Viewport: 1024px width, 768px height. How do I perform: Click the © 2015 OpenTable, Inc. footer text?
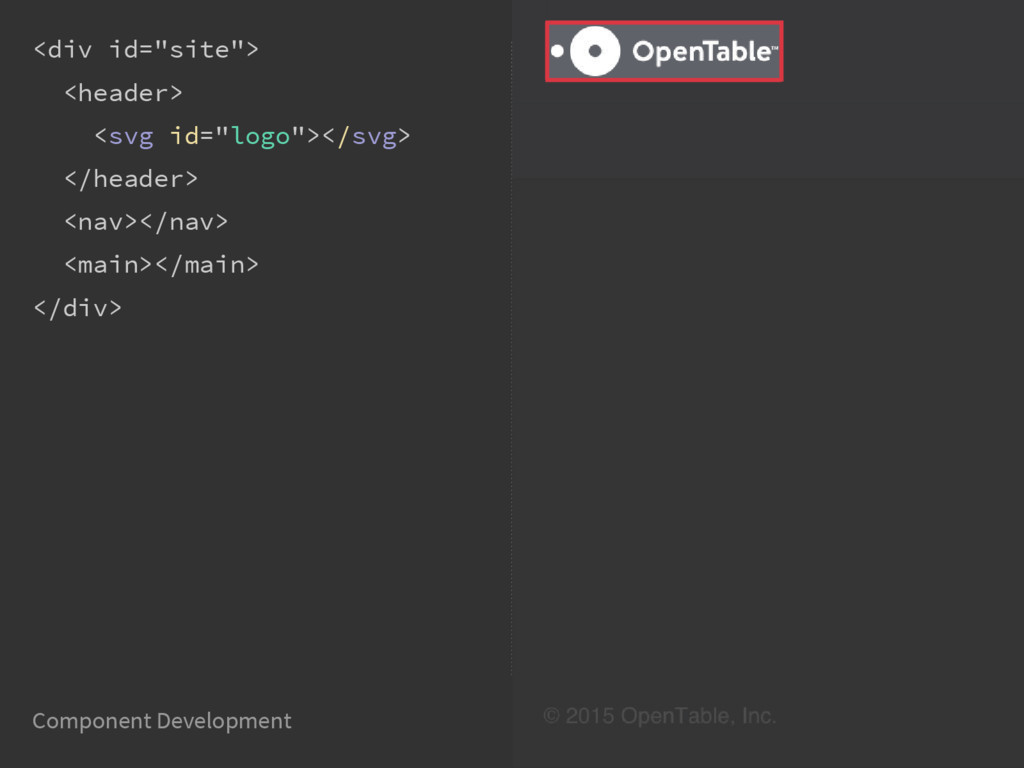[x=660, y=716]
